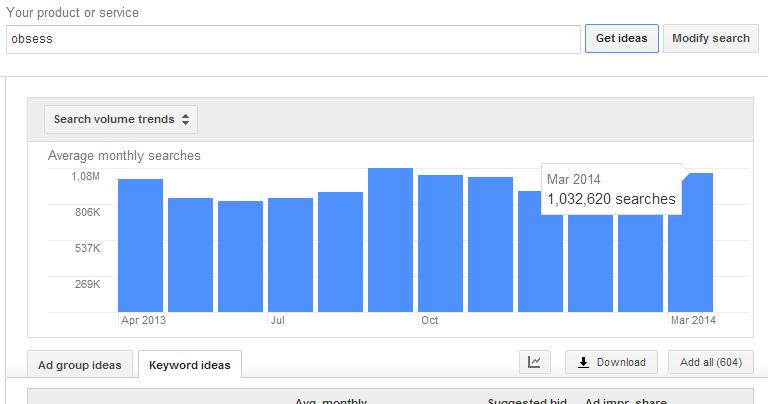The height and width of the screenshot is (404, 768).
Task: Click the Mar 2014 x-axis label
Action: pyautogui.click(x=693, y=320)
